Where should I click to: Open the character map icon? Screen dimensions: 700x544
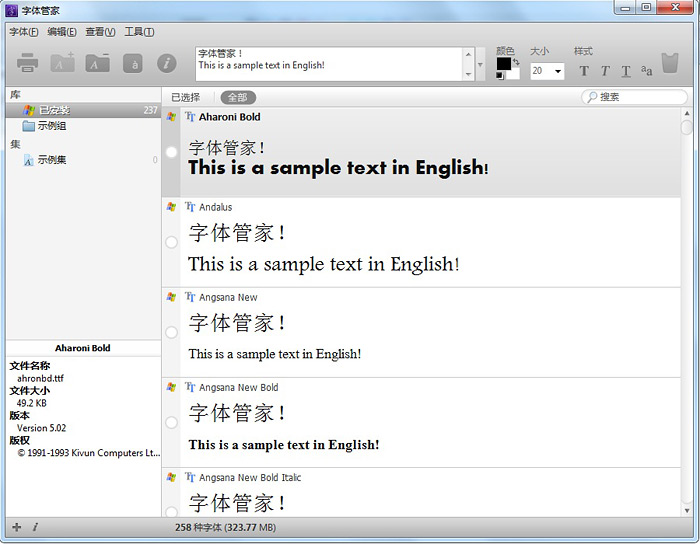(x=132, y=64)
